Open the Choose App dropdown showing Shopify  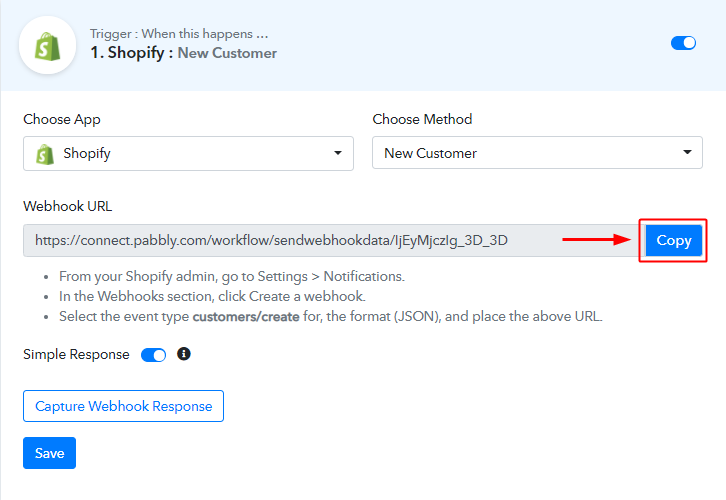coord(188,153)
